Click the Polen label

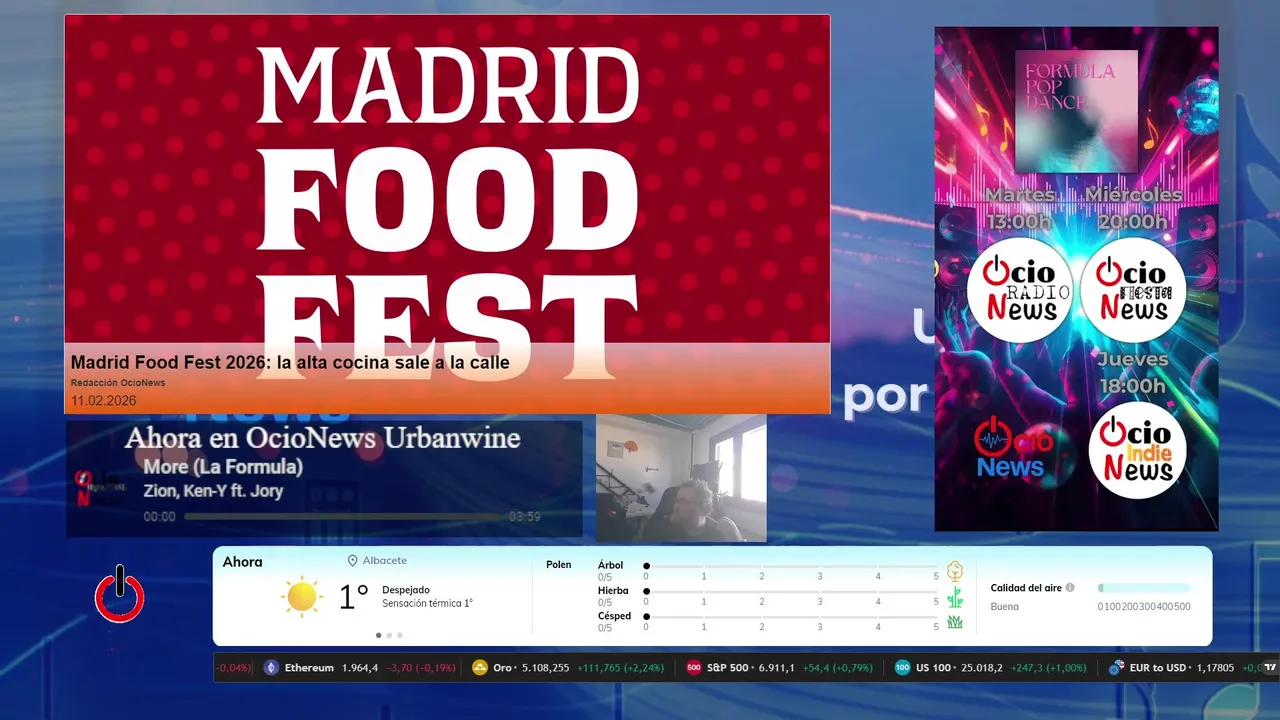click(559, 565)
